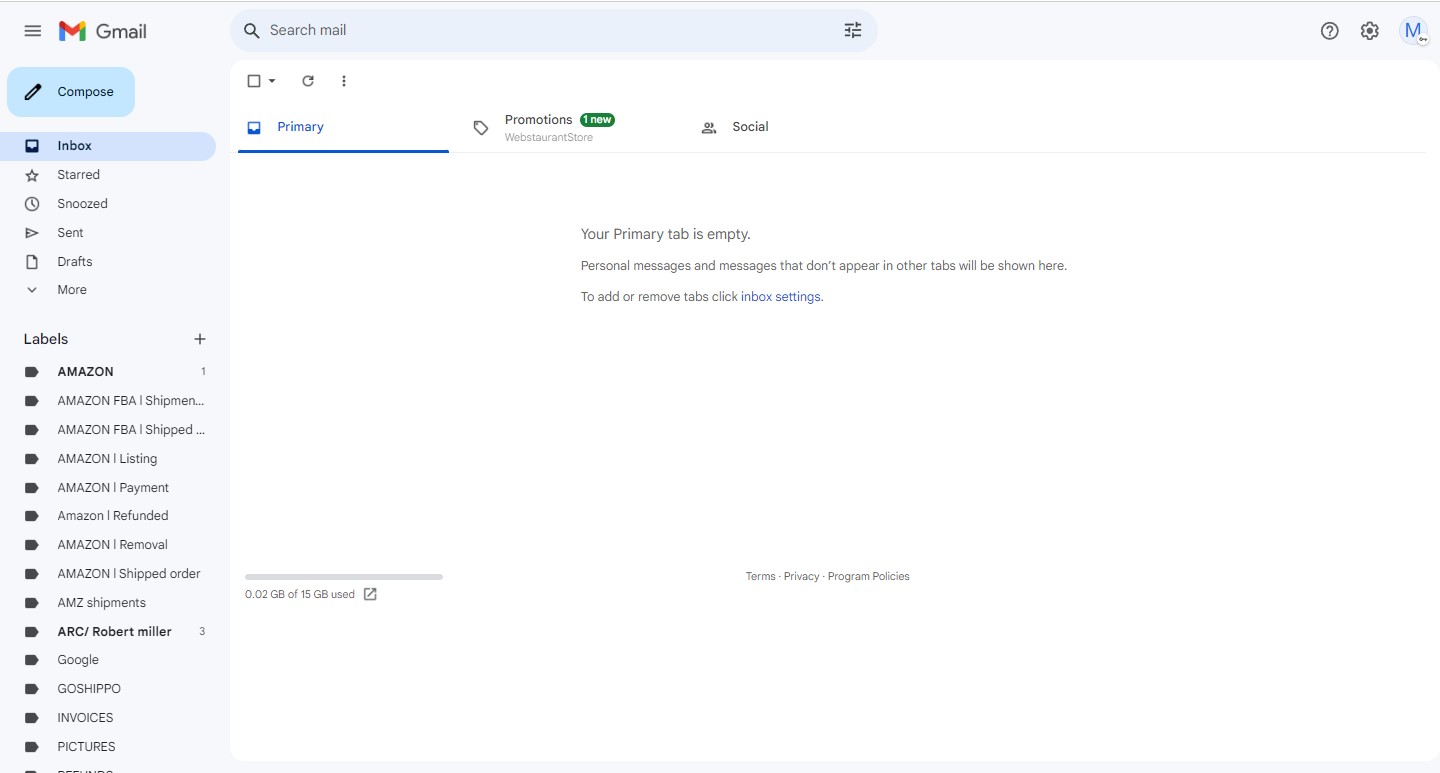Screen dimensions: 1440x773
Task: Open the More options three-dot menu
Action: (344, 81)
